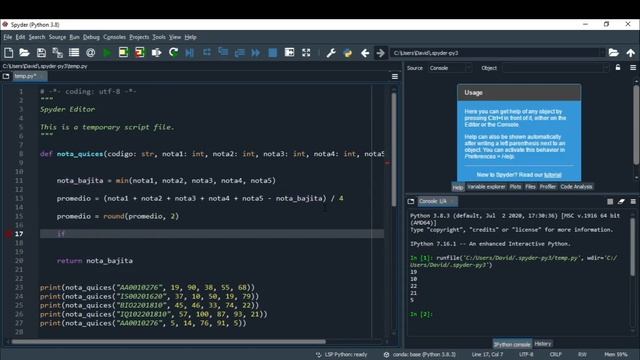
Task: Open the Run menu
Action: coord(74,37)
